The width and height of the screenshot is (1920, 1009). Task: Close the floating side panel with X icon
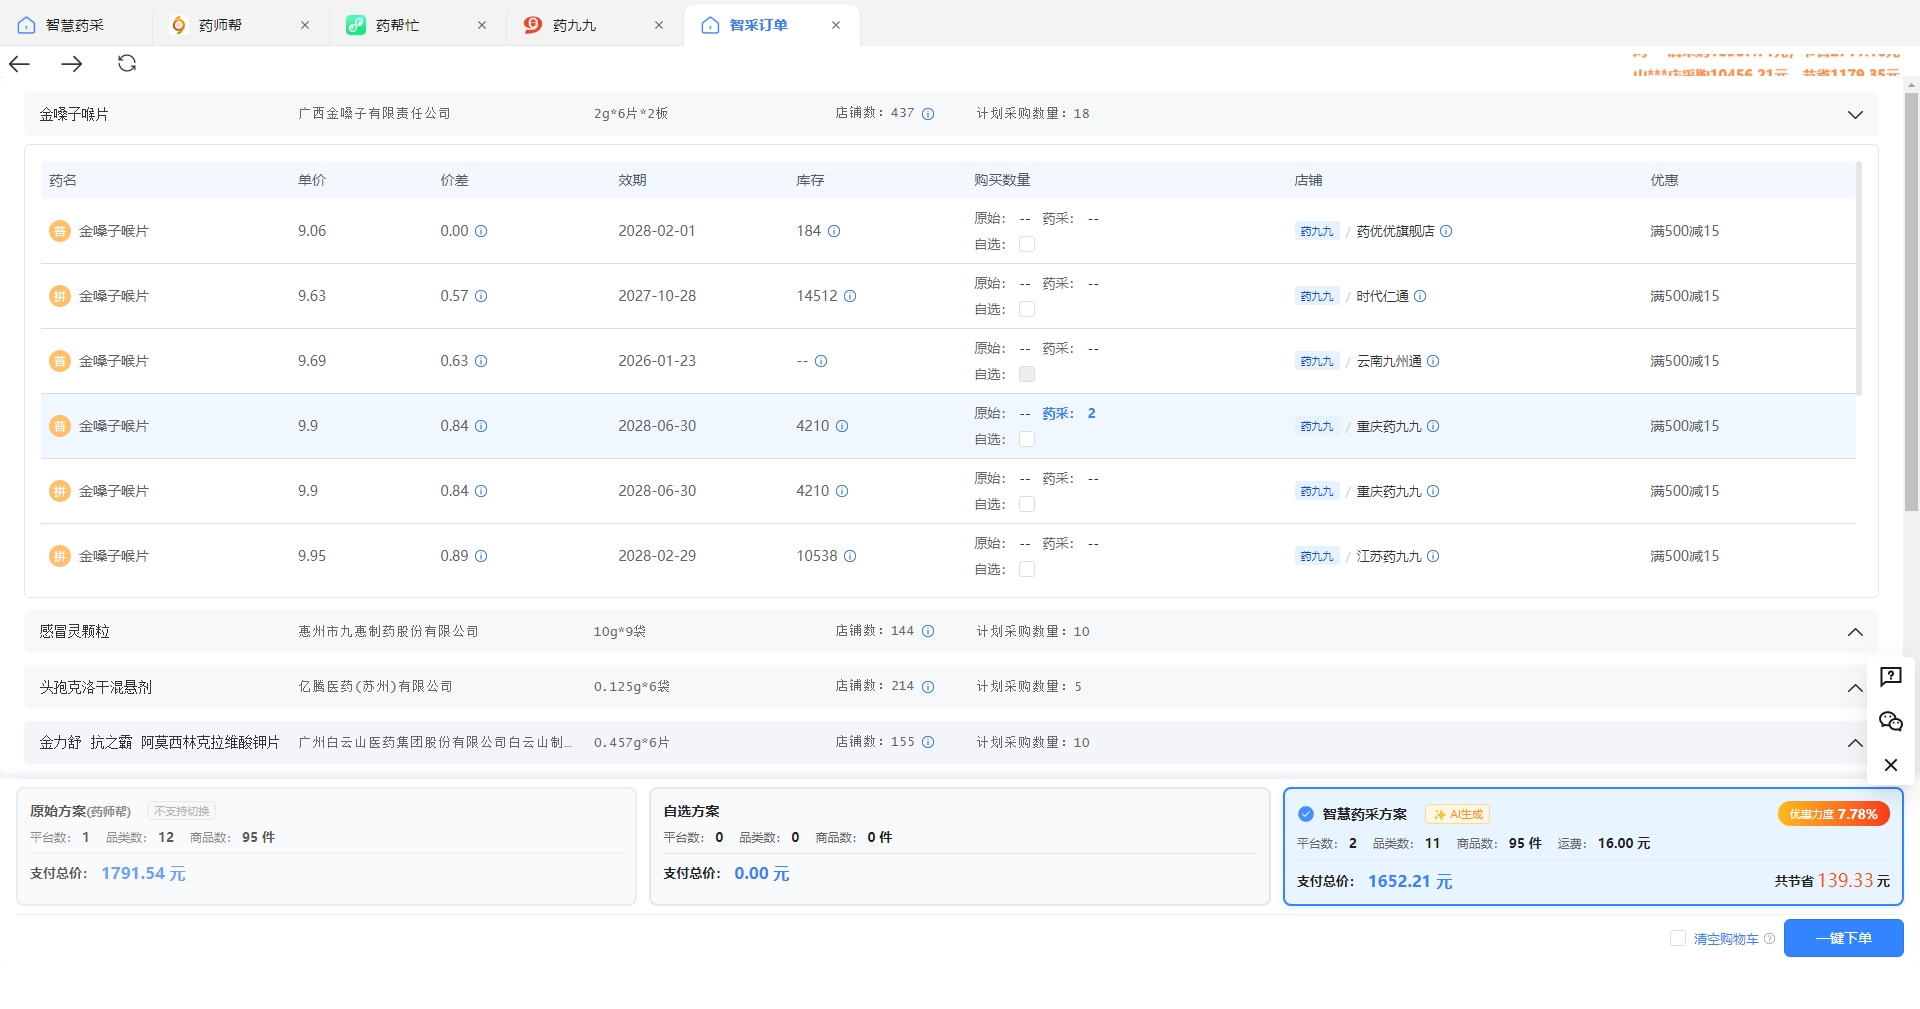click(1890, 765)
